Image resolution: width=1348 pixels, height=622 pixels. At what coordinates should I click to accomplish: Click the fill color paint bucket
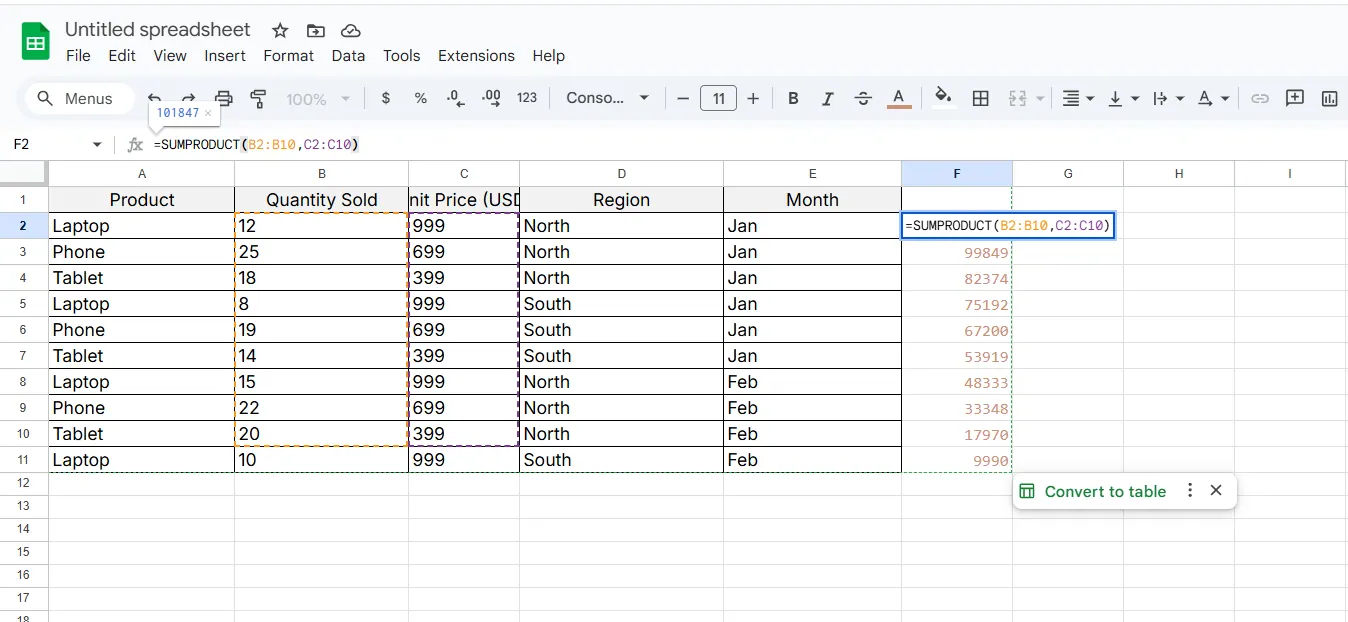point(942,97)
